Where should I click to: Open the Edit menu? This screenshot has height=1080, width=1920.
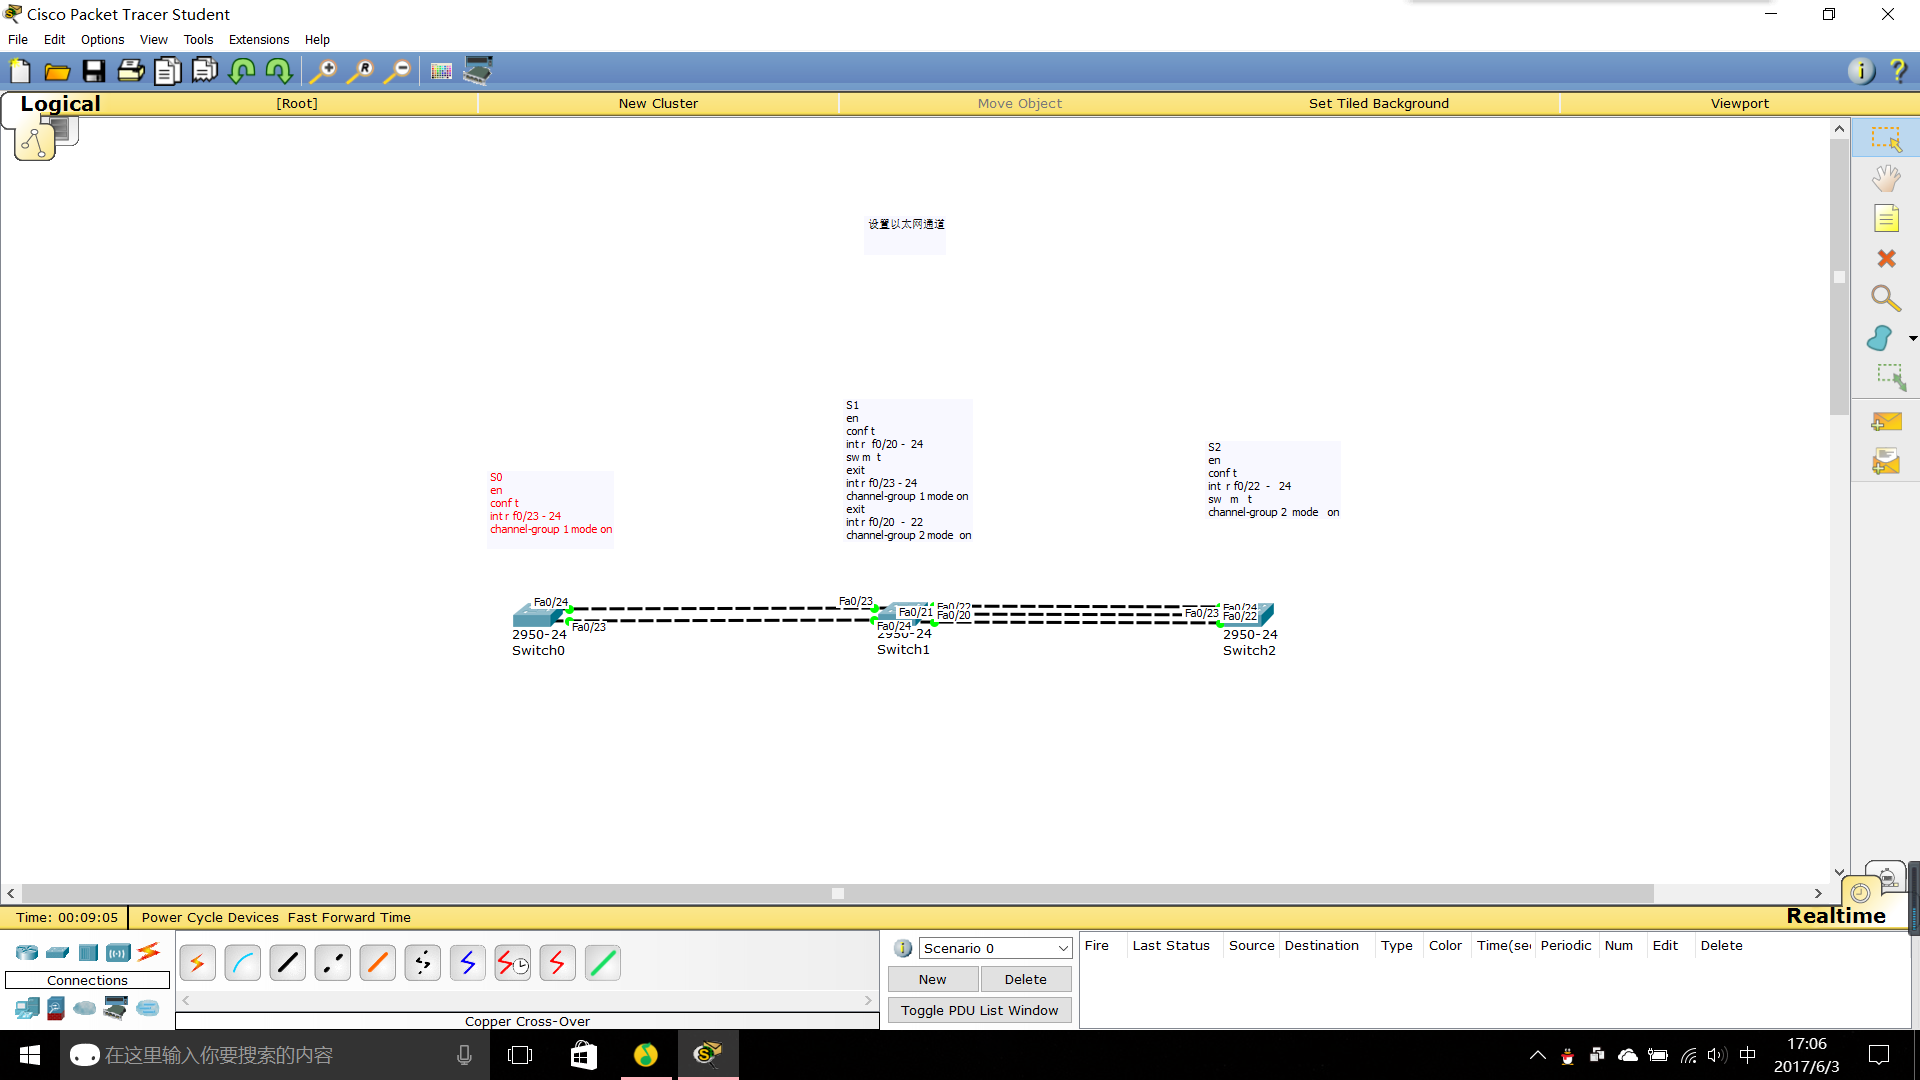pos(54,40)
